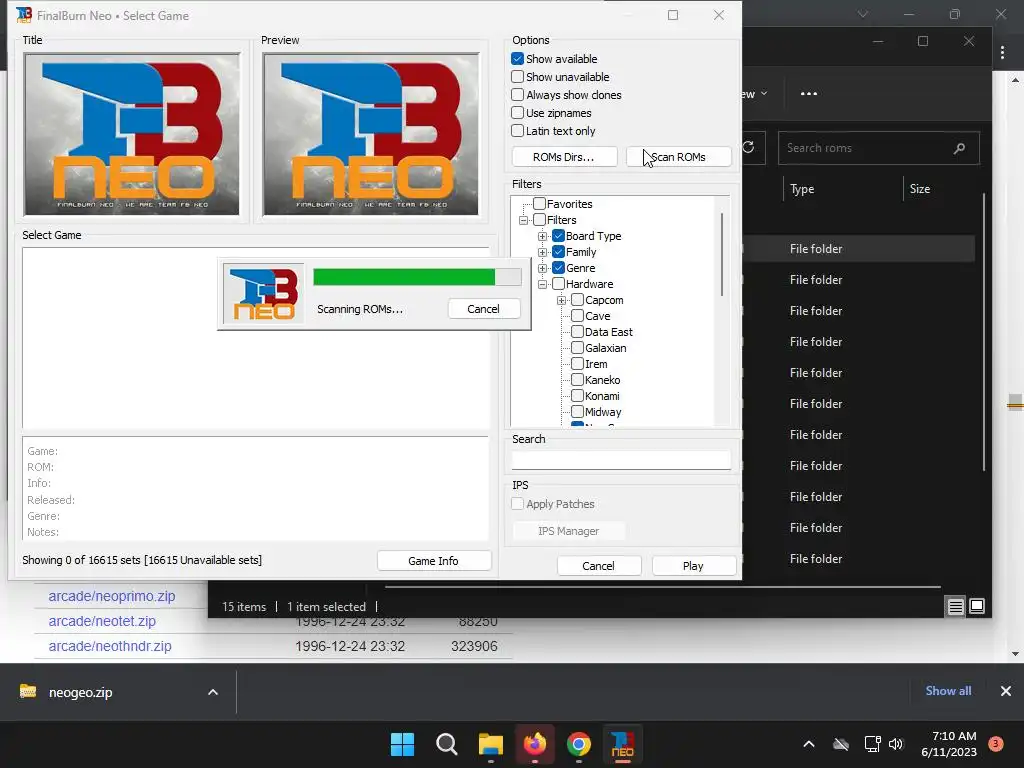Open arcade/neotet.zip link
The height and width of the screenshot is (768, 1024).
click(x=102, y=621)
